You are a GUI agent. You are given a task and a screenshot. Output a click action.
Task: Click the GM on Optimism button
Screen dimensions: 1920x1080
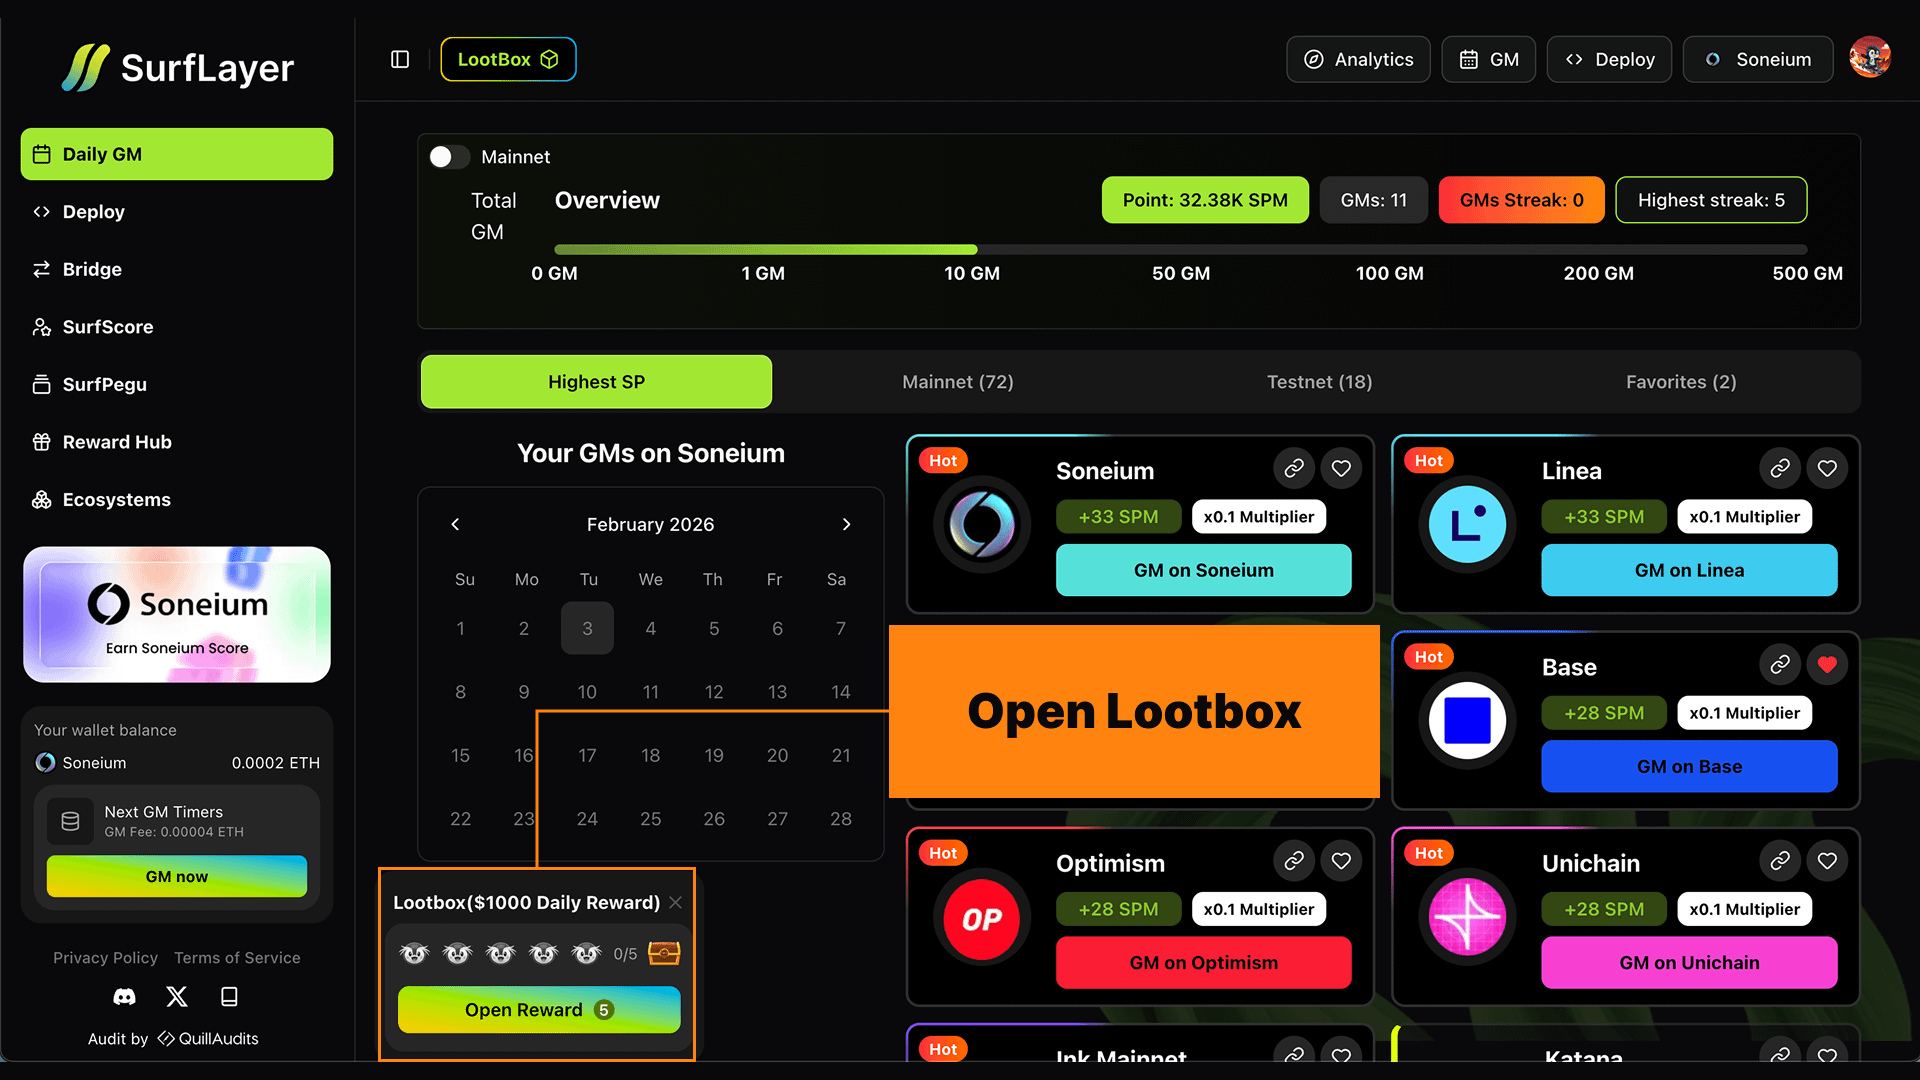[x=1203, y=962]
